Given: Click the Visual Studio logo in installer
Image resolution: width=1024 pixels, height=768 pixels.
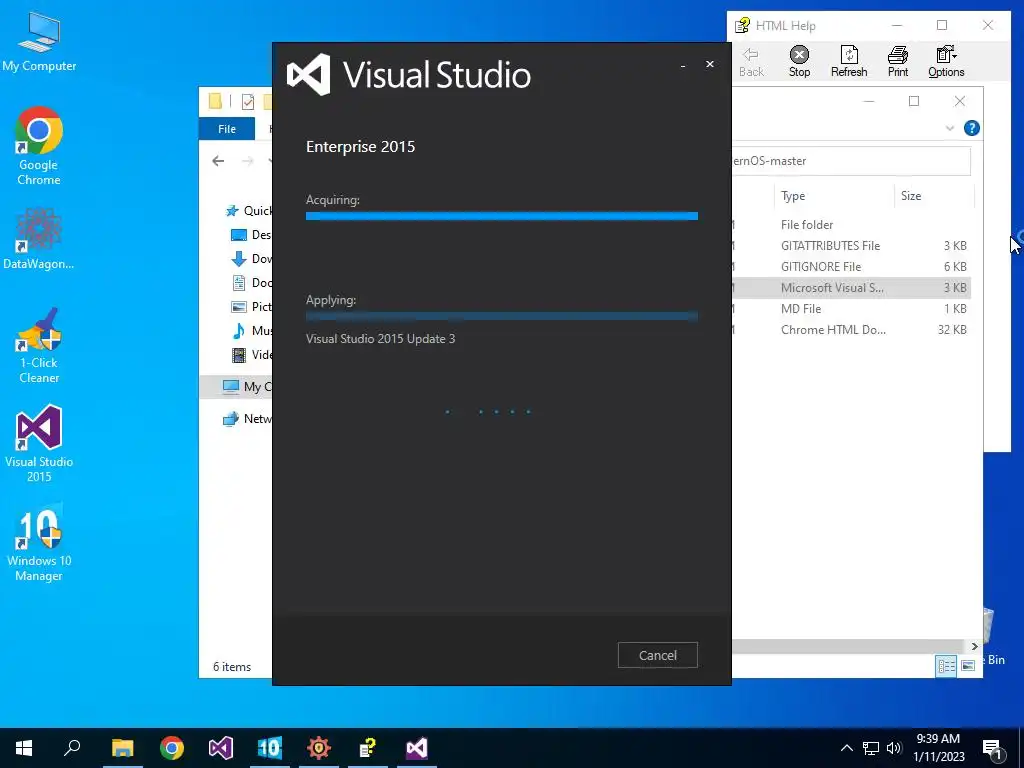Looking at the screenshot, I should (x=308, y=74).
